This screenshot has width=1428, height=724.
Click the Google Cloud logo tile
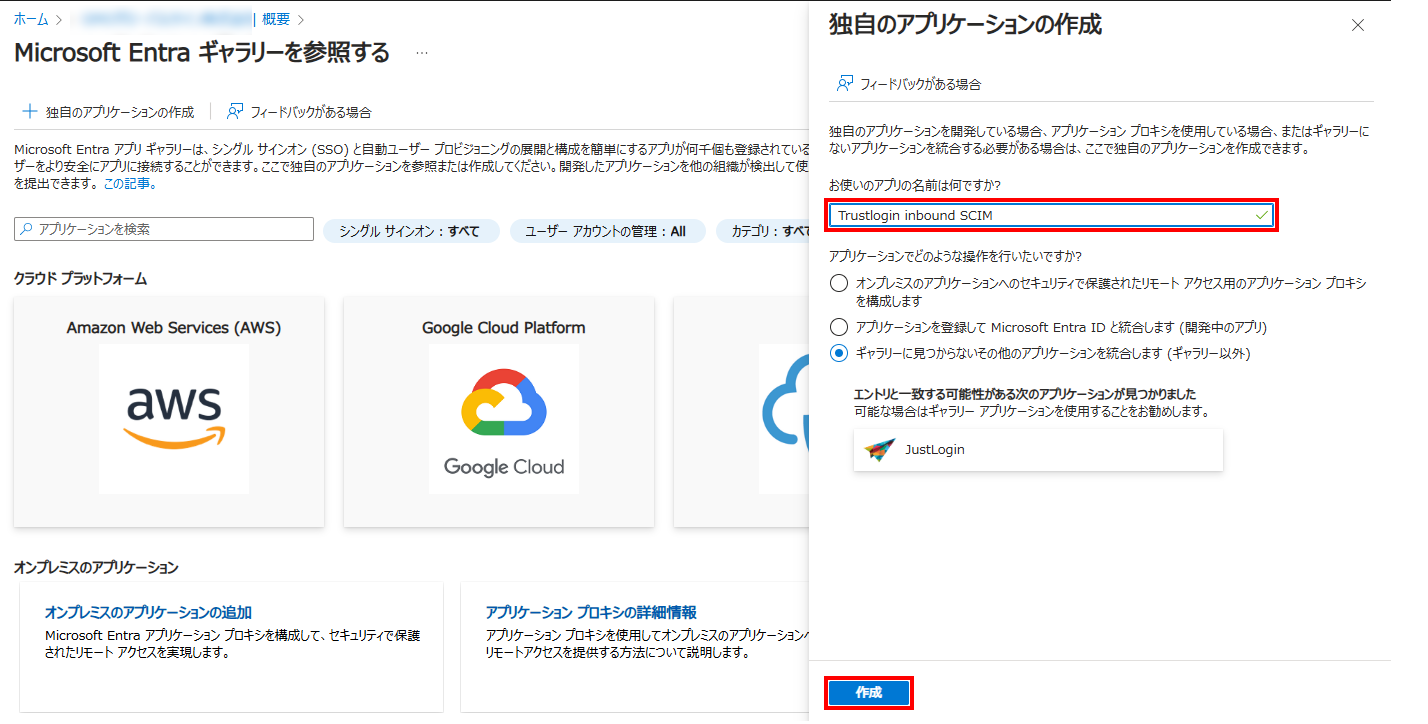[x=504, y=419]
